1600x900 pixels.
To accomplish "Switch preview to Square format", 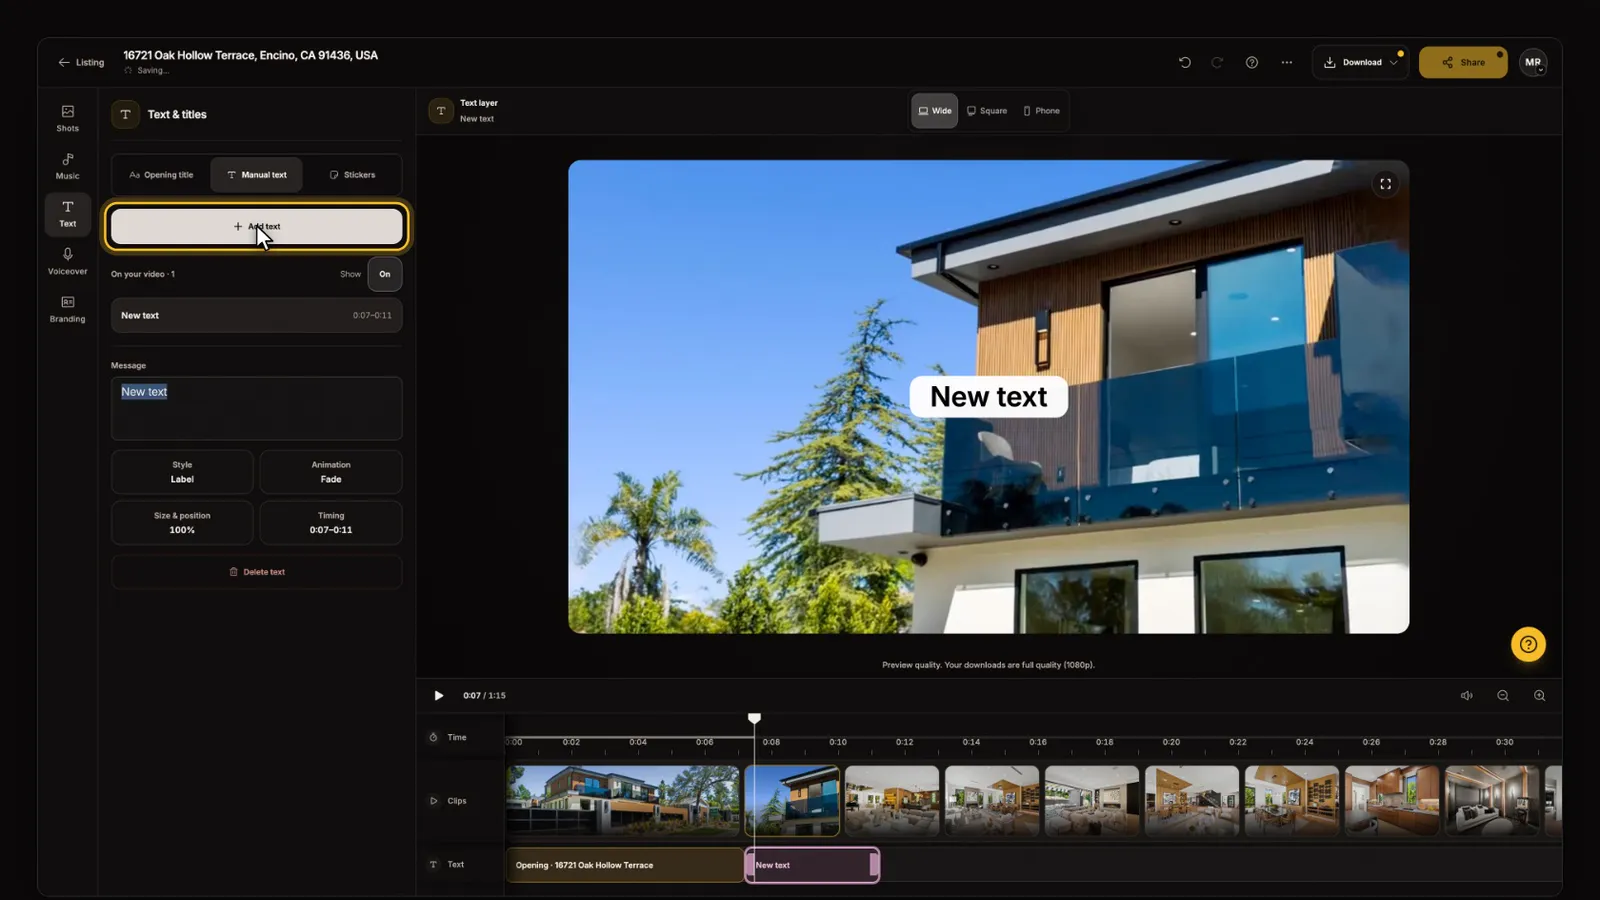I will click(x=987, y=111).
